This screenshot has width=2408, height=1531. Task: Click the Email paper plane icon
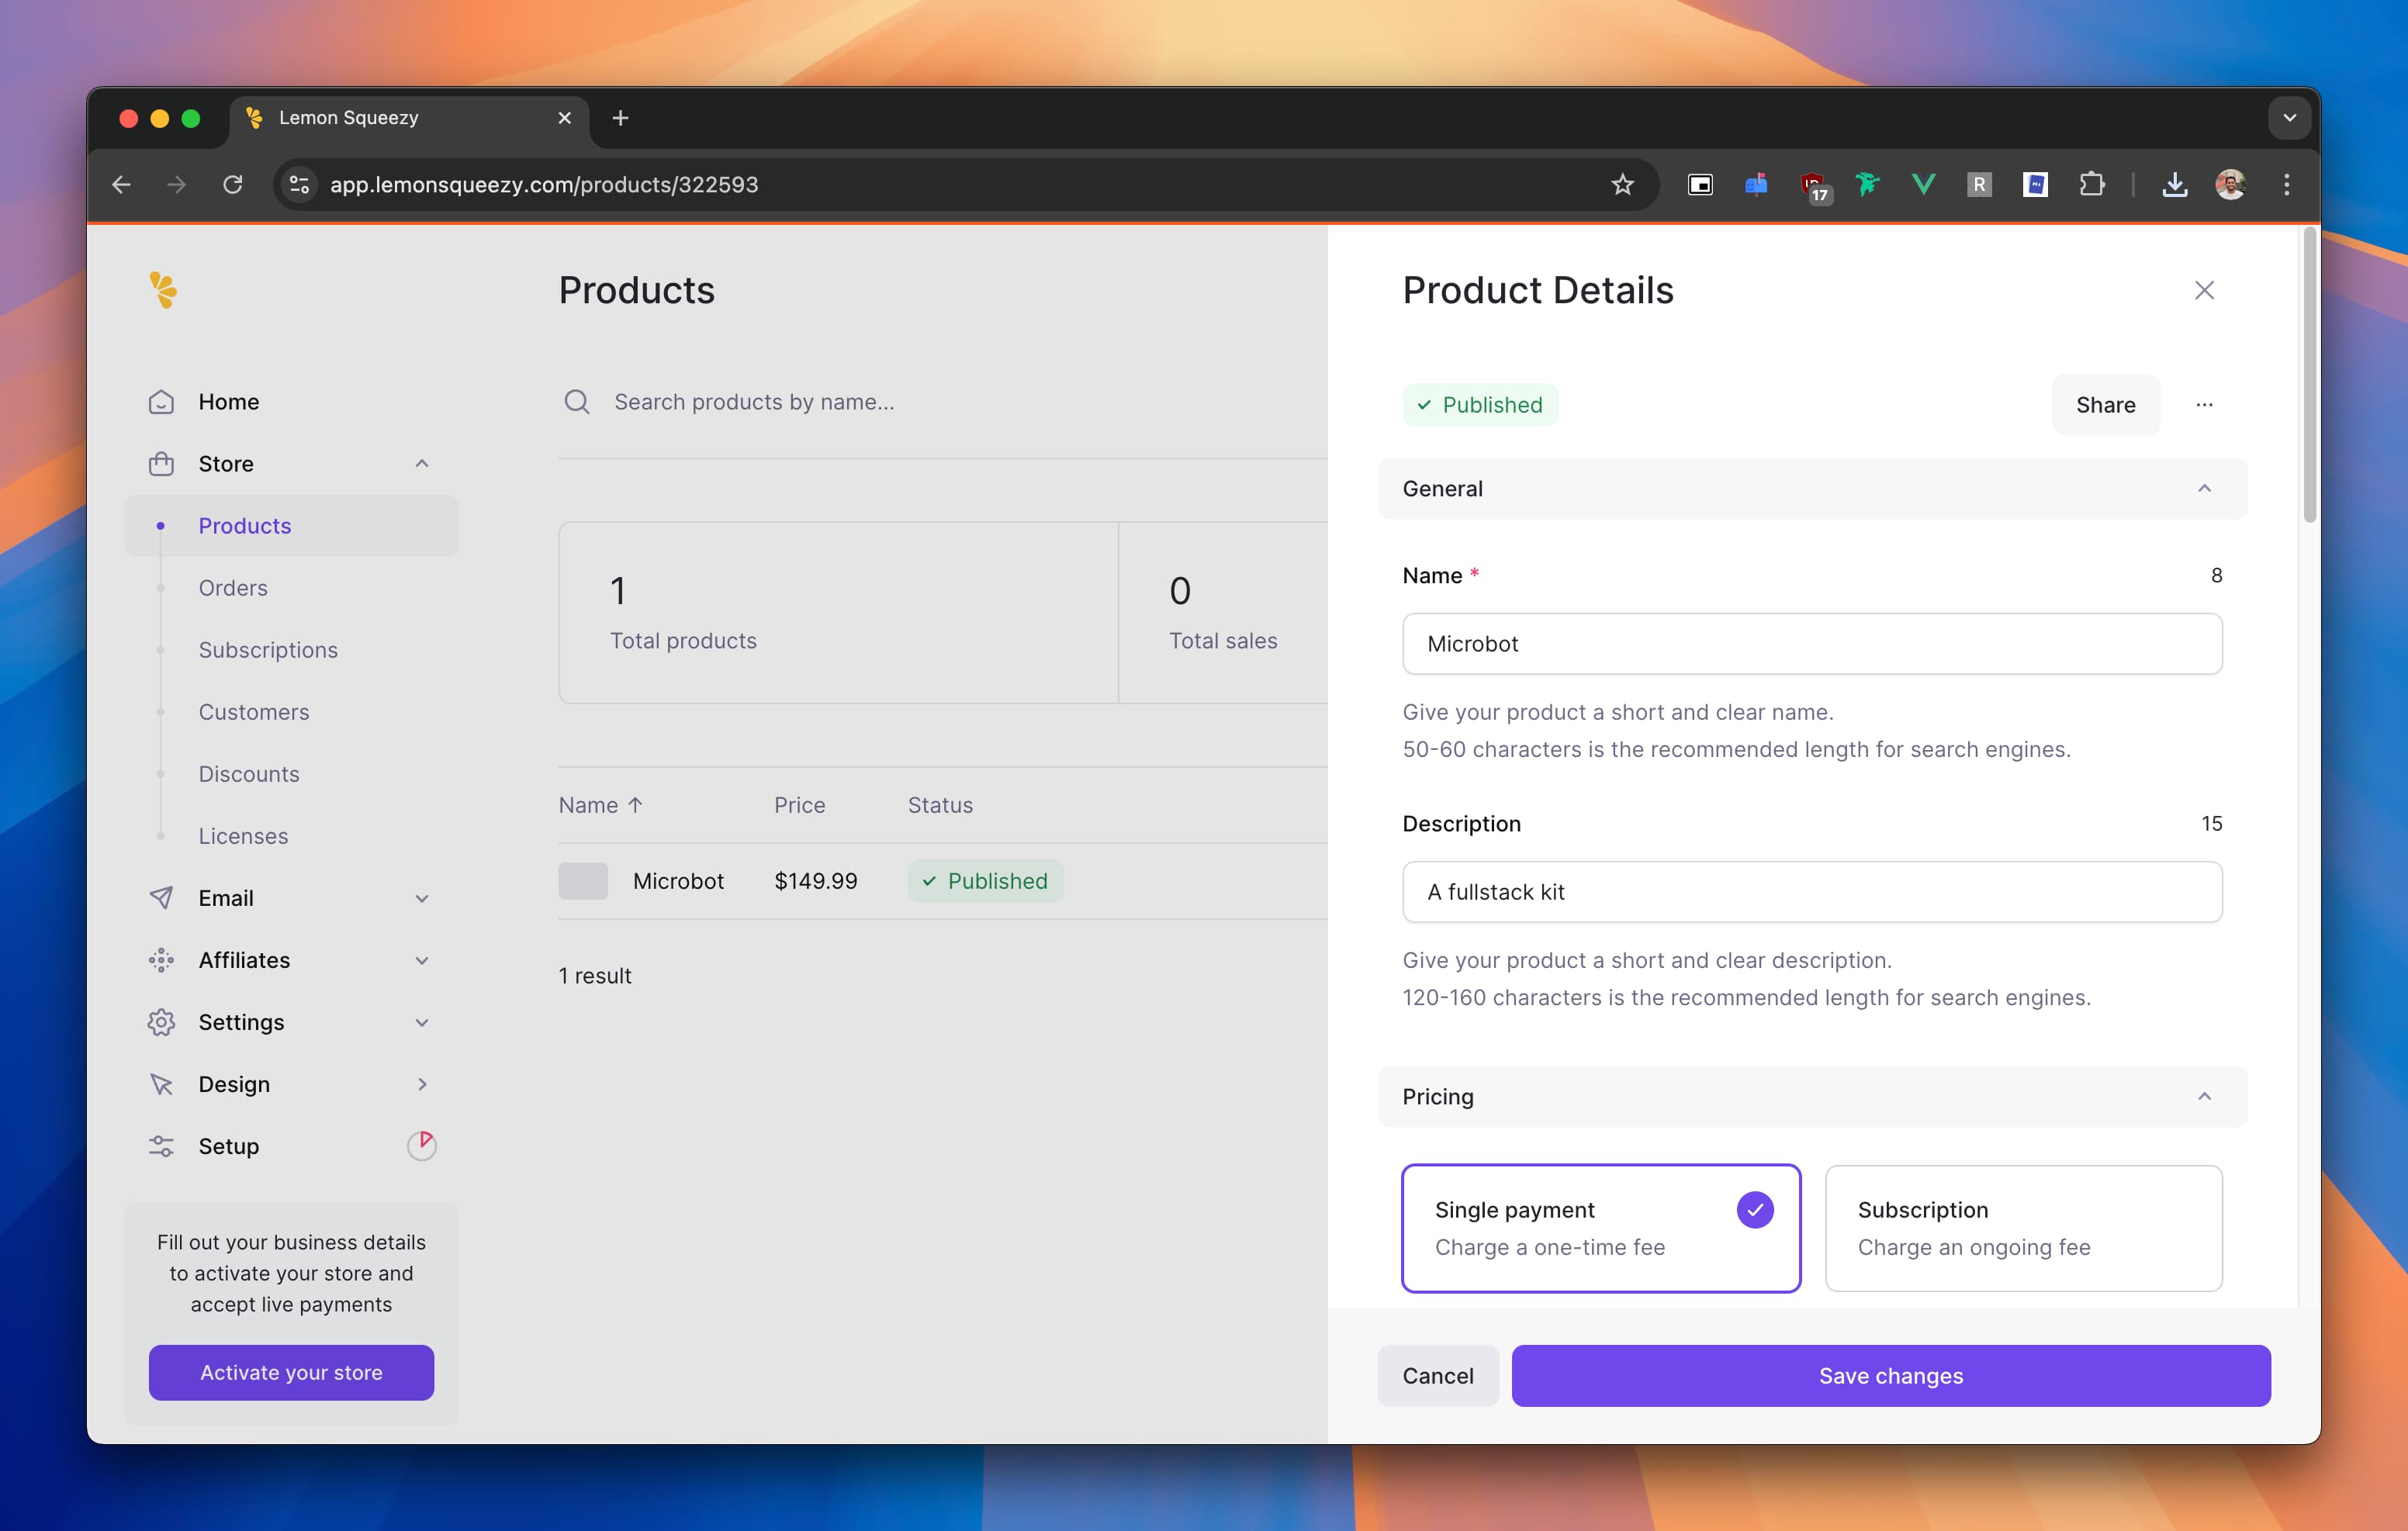coord(161,898)
